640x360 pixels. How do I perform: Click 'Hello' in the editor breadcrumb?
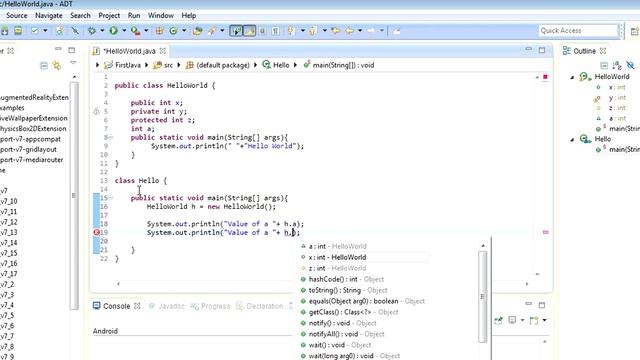[x=281, y=65]
